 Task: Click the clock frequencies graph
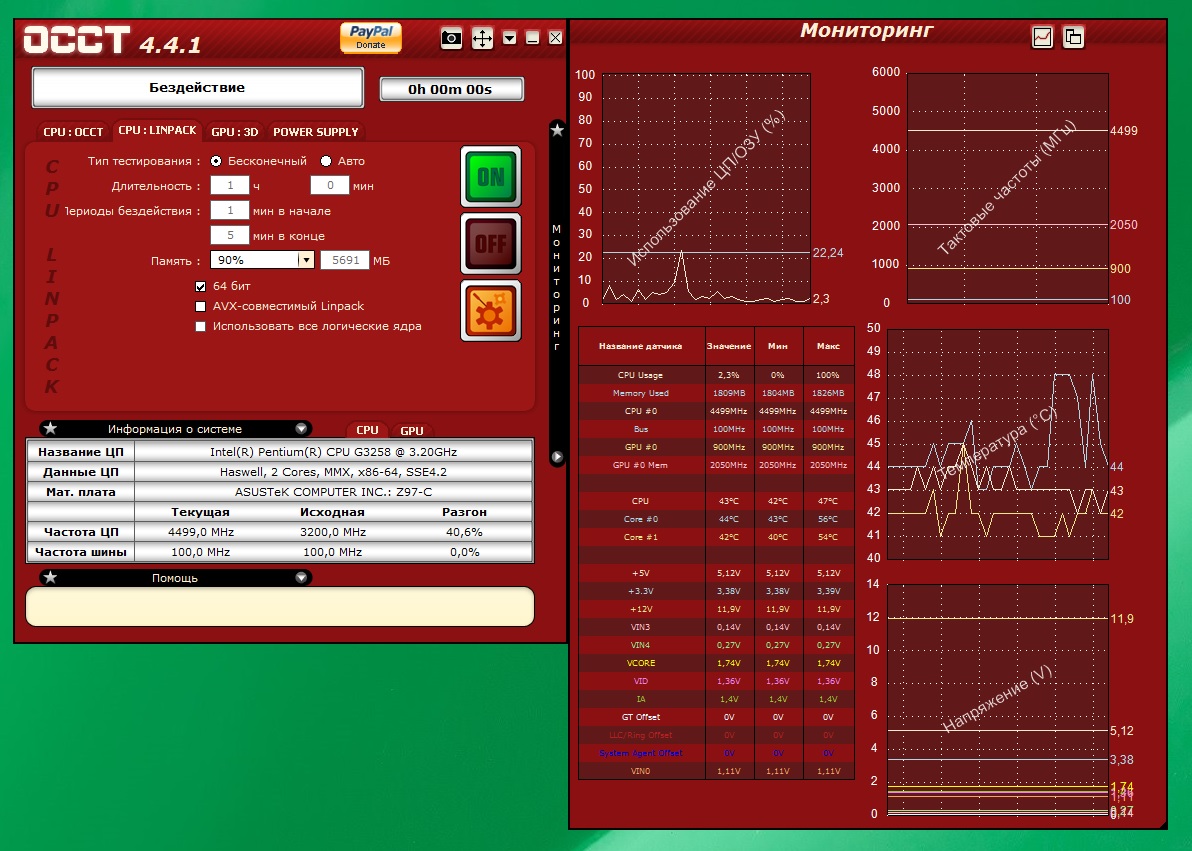point(1007,189)
